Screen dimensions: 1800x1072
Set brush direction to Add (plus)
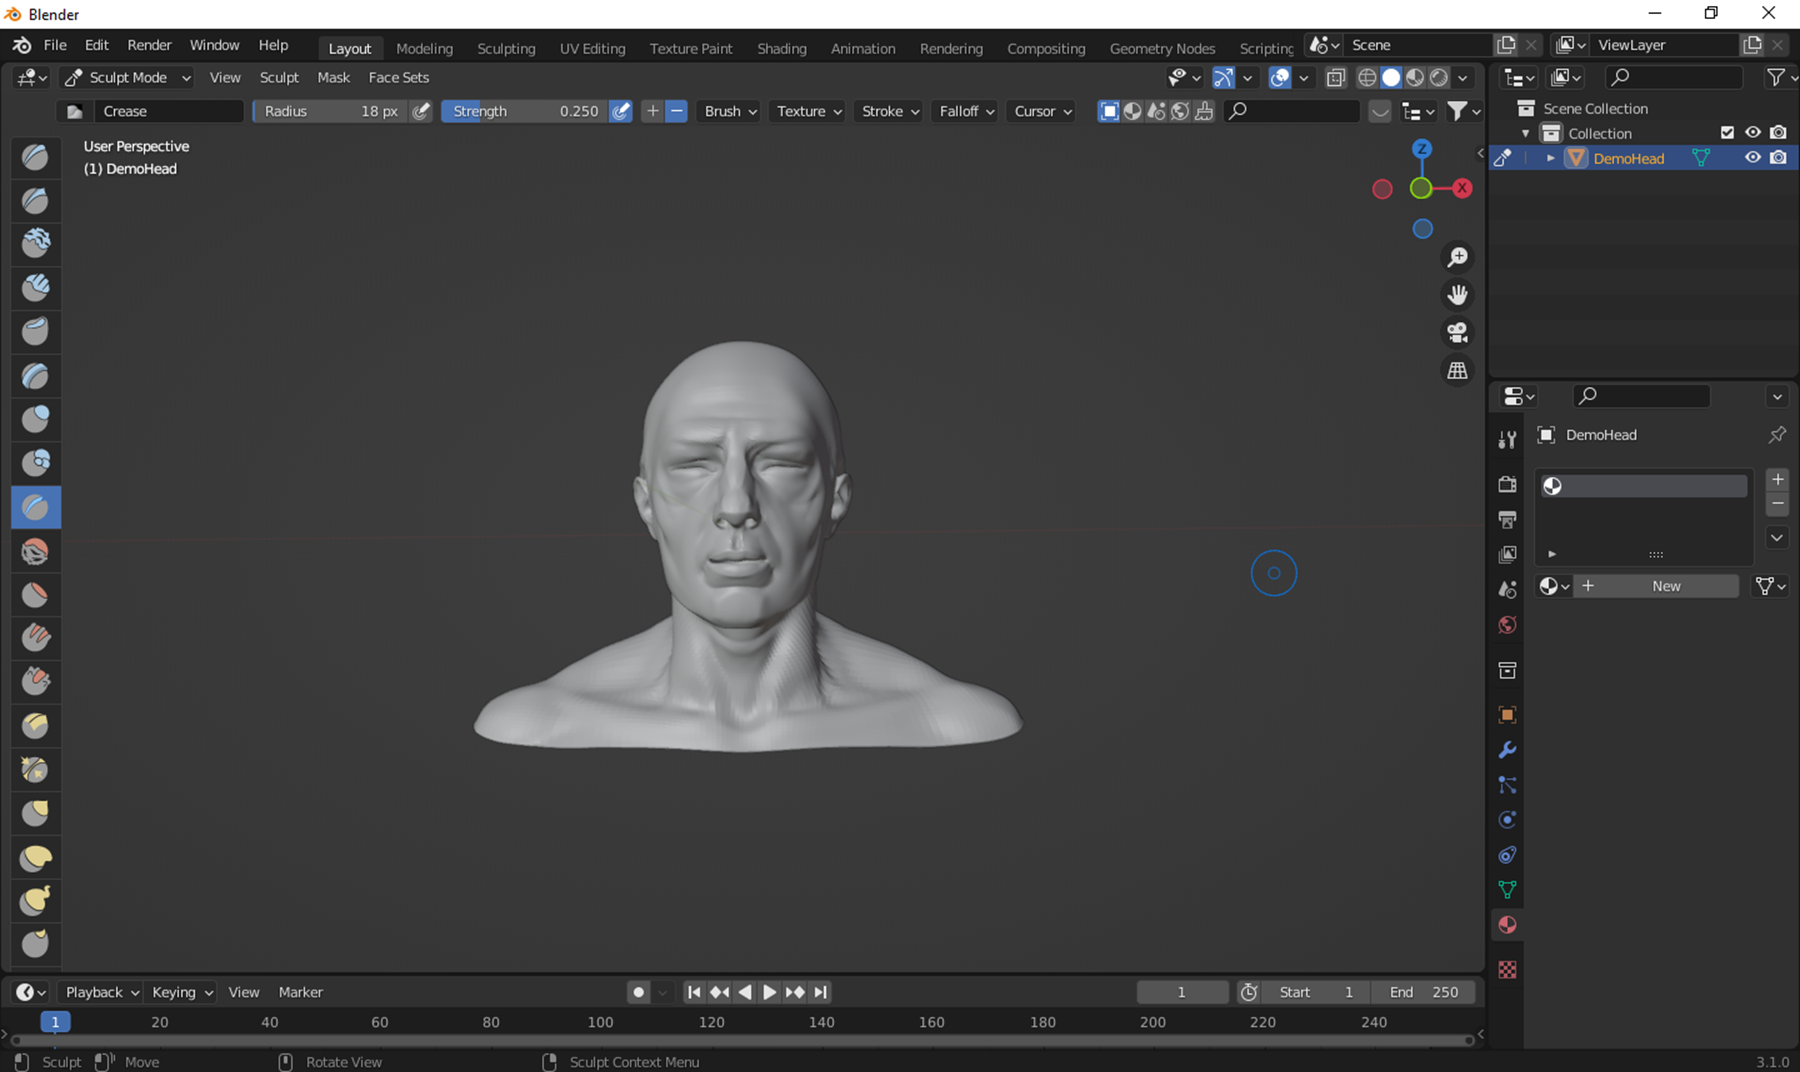(x=653, y=111)
